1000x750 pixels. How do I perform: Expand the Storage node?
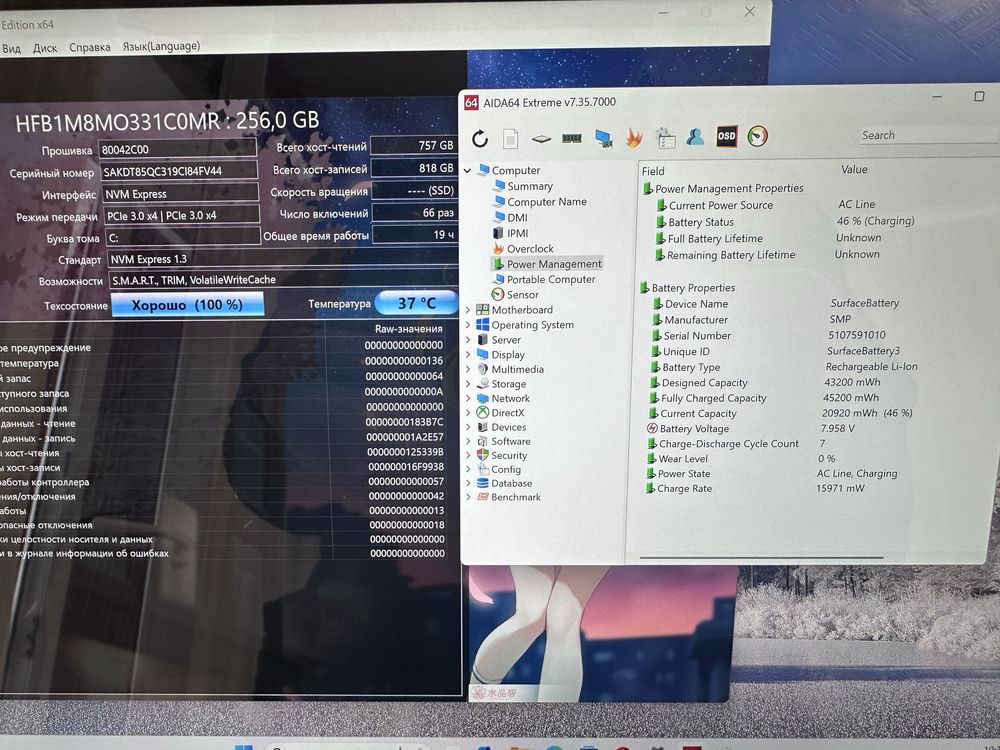(467, 384)
